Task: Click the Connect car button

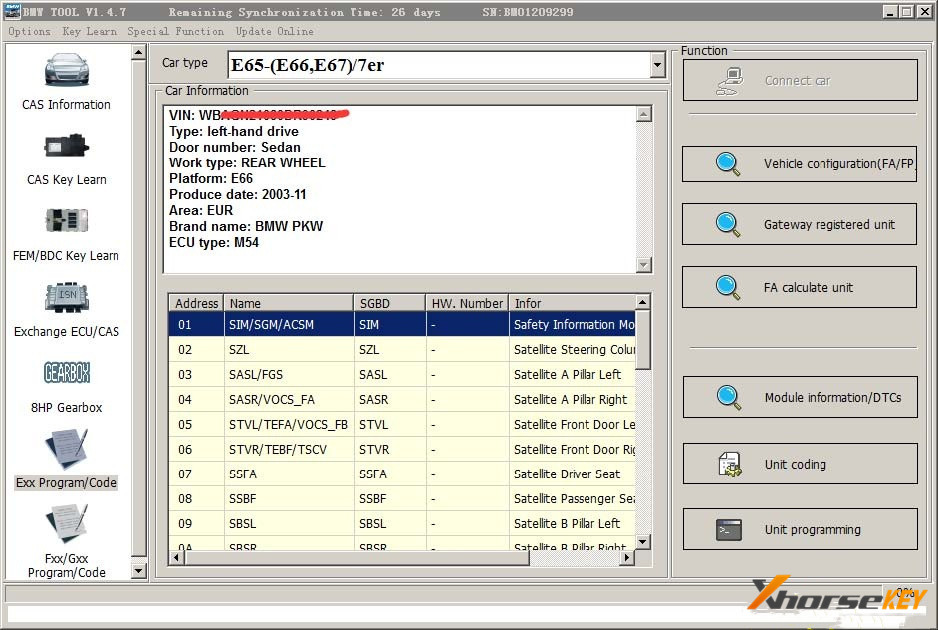Action: [800, 80]
